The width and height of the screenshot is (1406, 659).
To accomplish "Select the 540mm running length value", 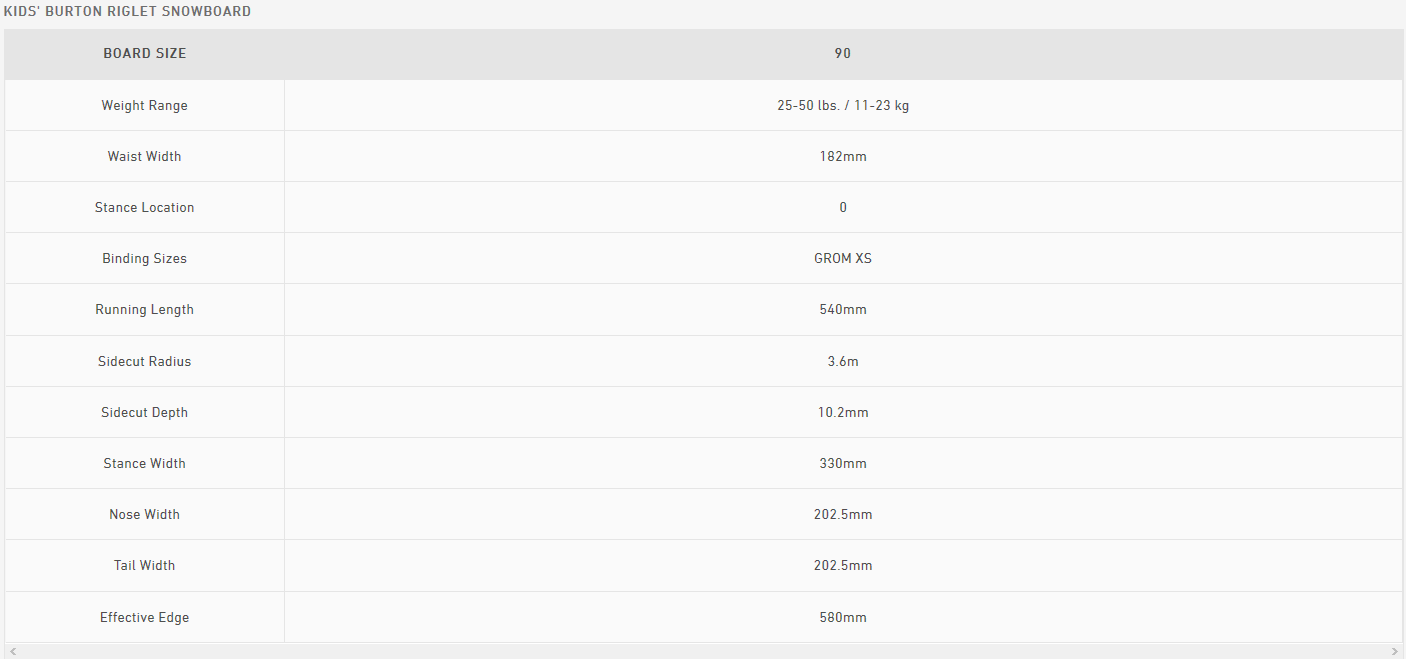I will (x=842, y=310).
